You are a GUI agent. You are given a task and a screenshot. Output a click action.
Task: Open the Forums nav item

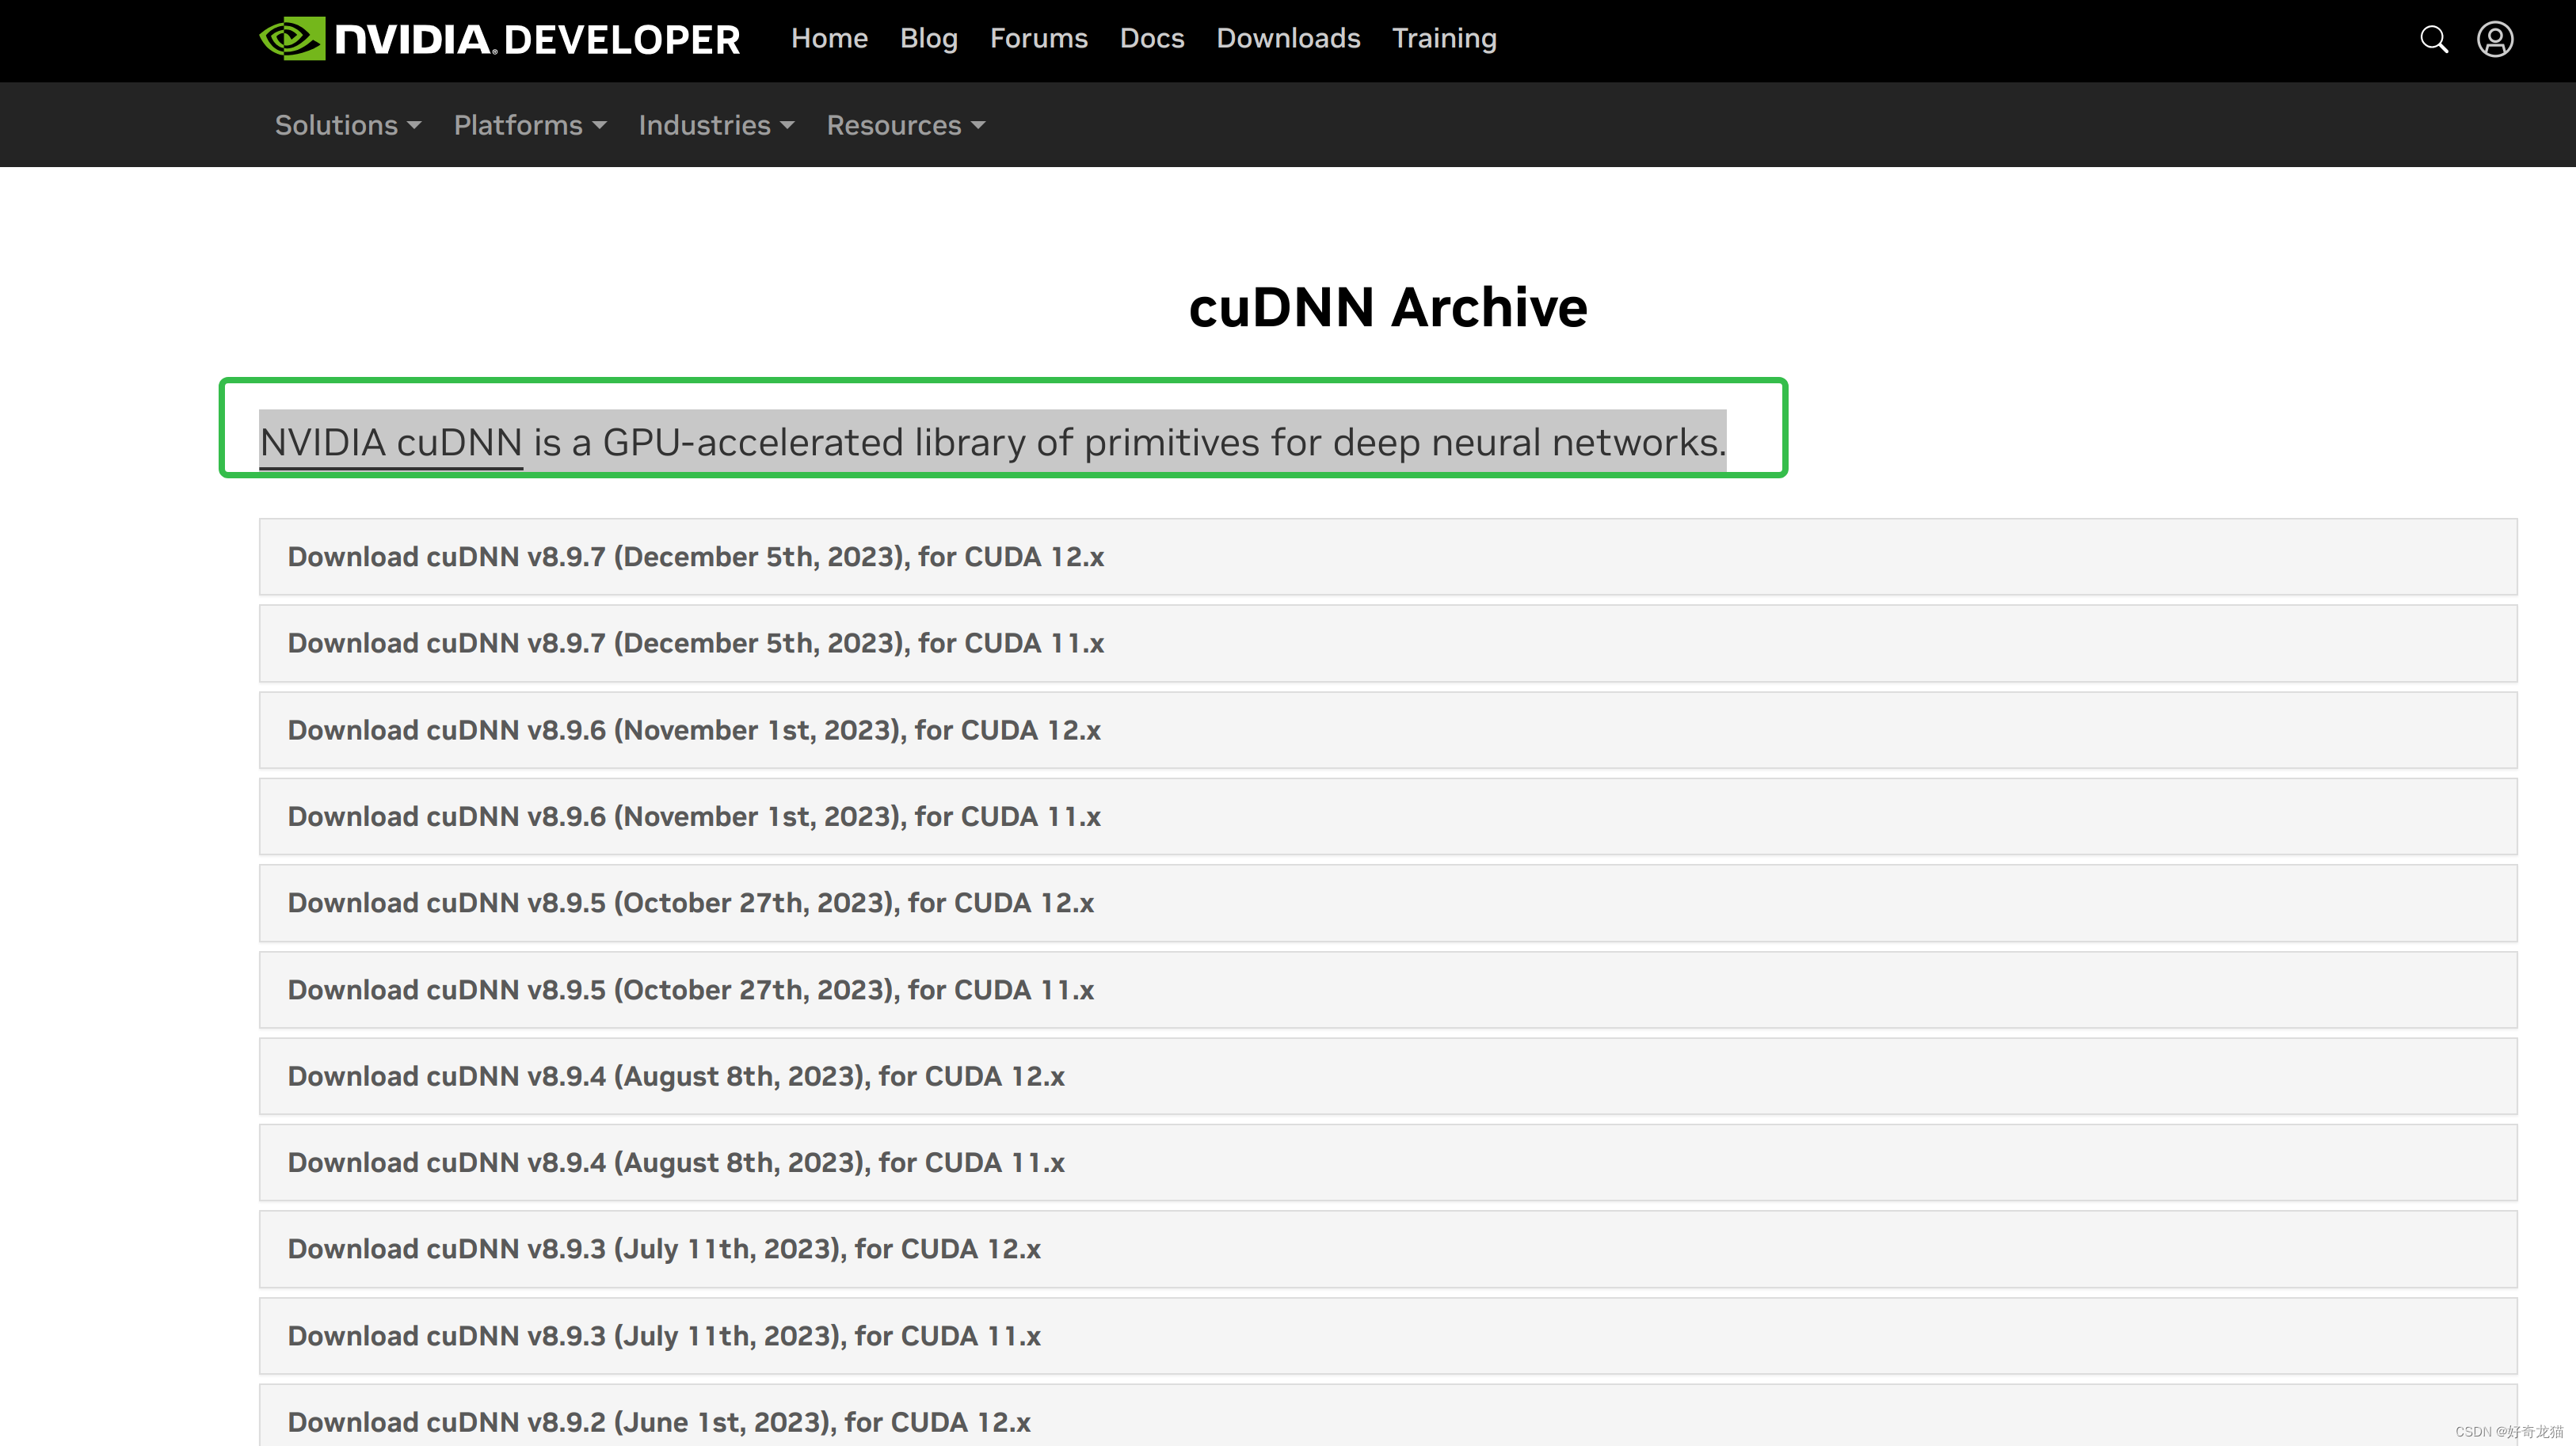(x=1038, y=38)
